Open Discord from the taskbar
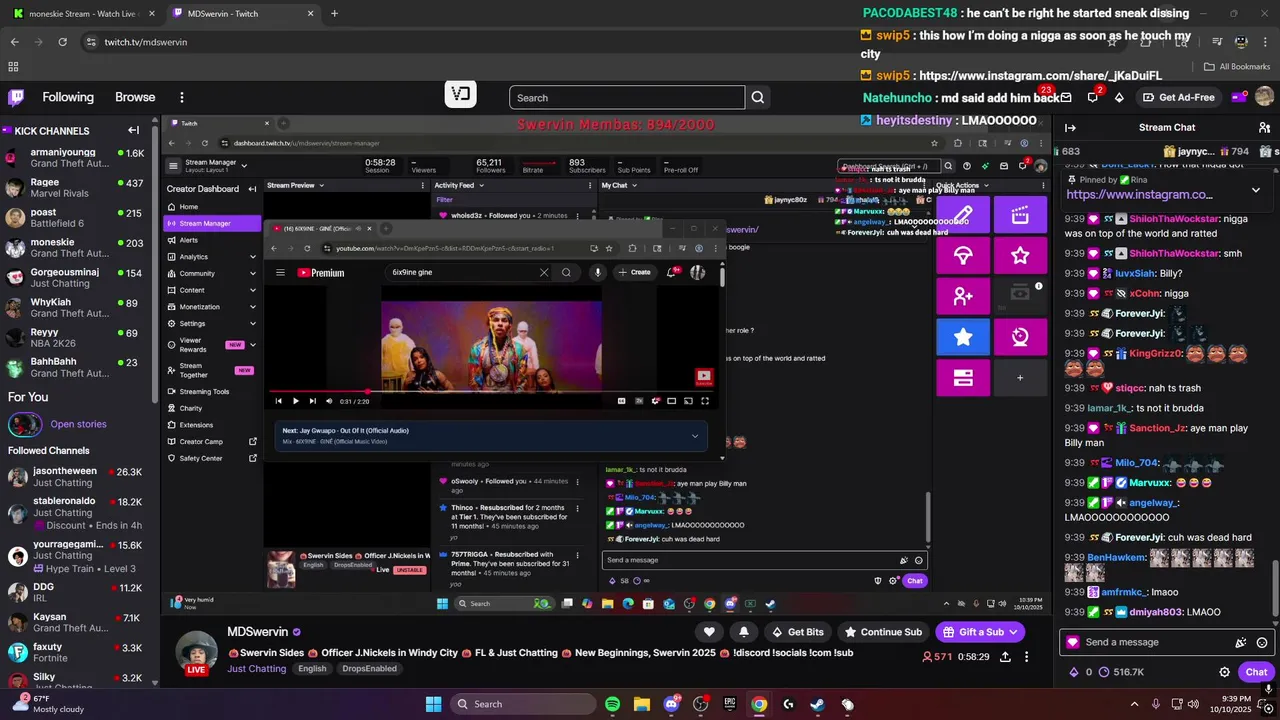The width and height of the screenshot is (1280, 720). (x=671, y=704)
